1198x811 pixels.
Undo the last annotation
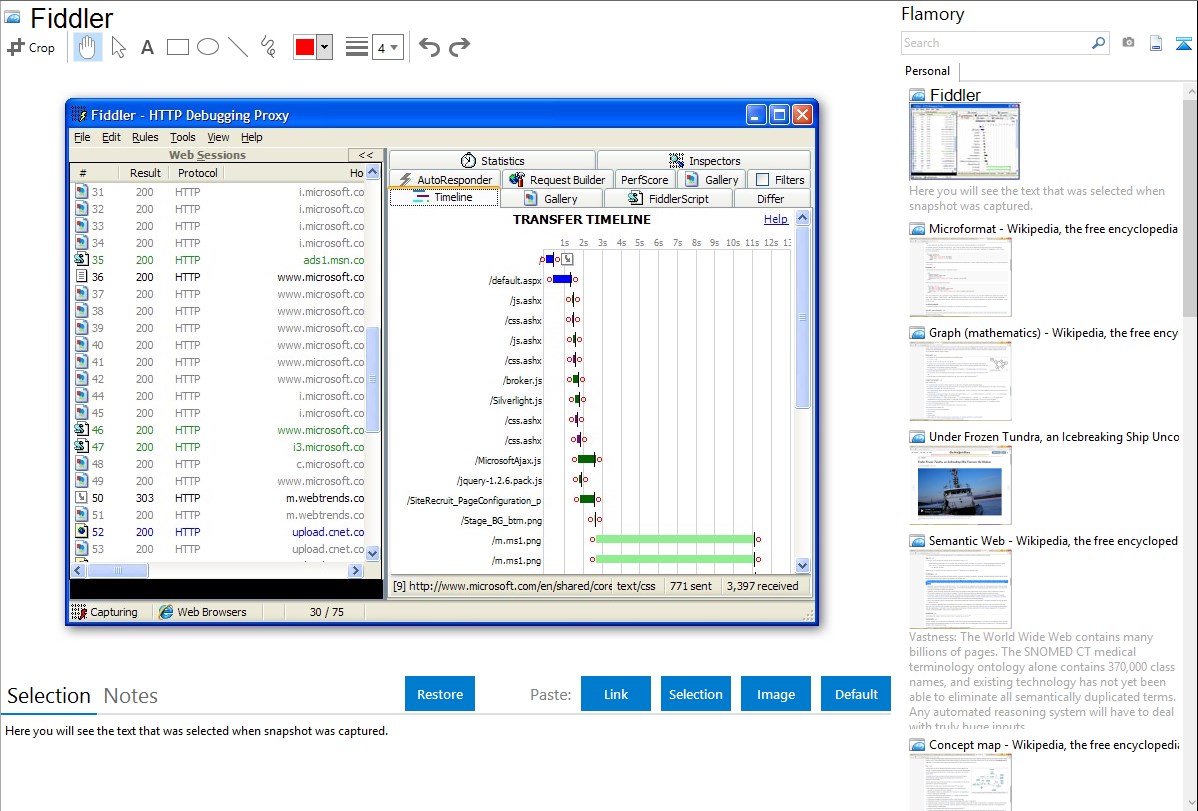click(x=429, y=47)
